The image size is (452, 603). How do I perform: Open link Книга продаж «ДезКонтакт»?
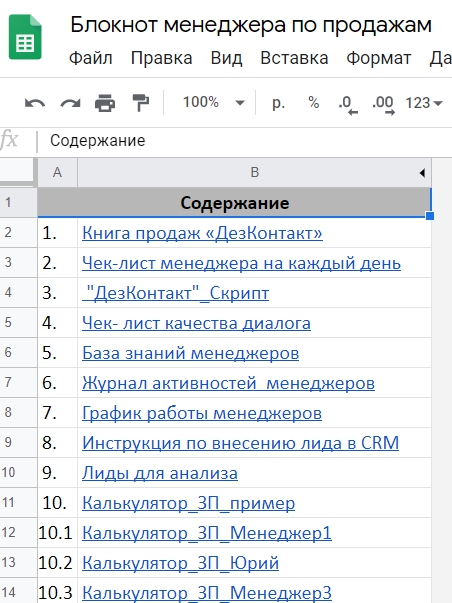(x=202, y=233)
